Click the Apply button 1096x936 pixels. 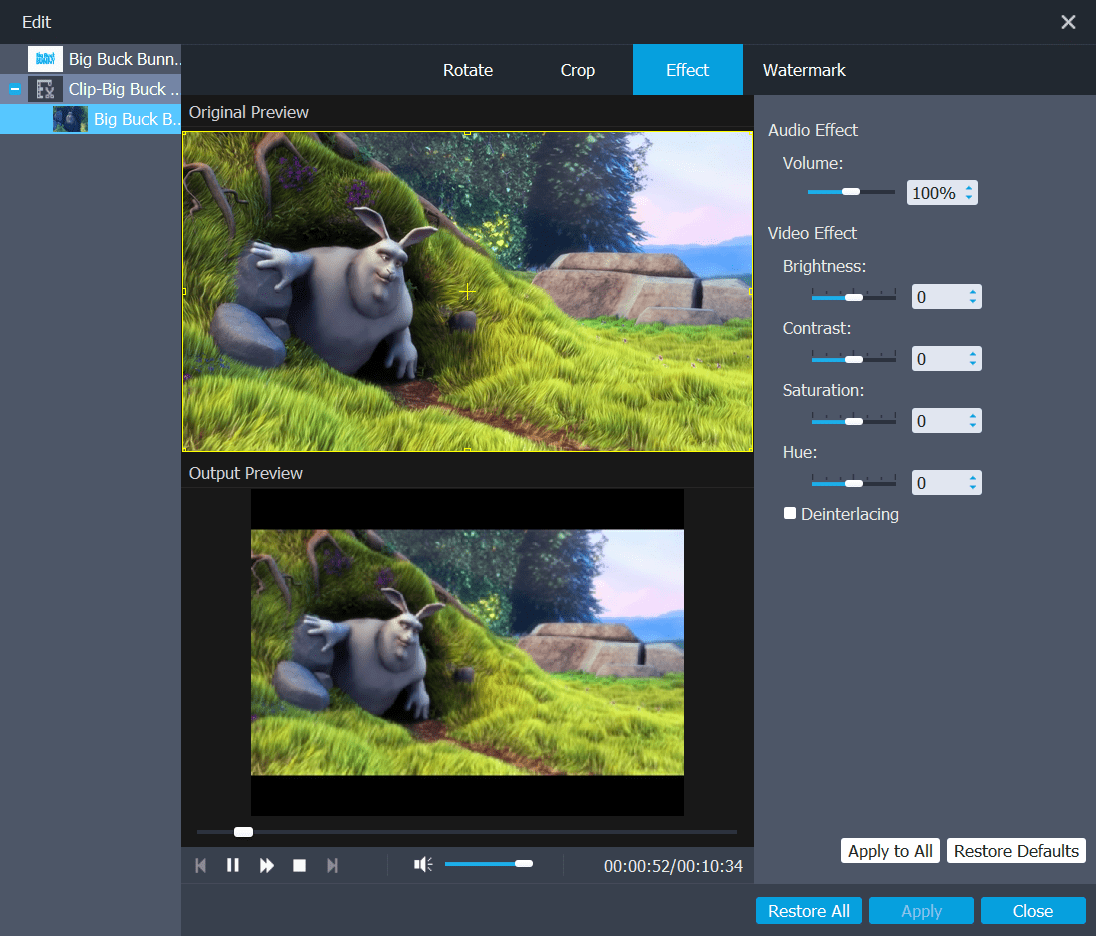point(921,911)
